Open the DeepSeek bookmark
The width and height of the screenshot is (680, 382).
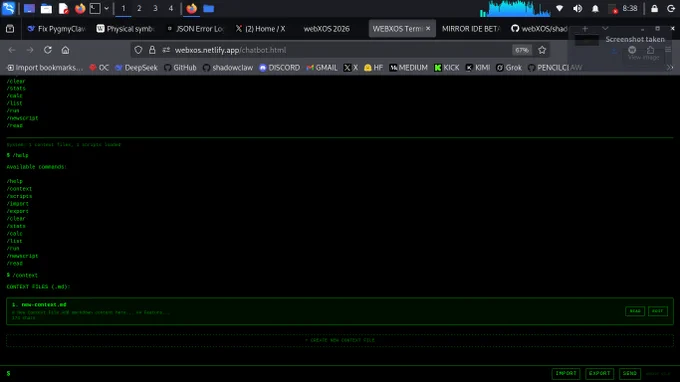(x=136, y=68)
